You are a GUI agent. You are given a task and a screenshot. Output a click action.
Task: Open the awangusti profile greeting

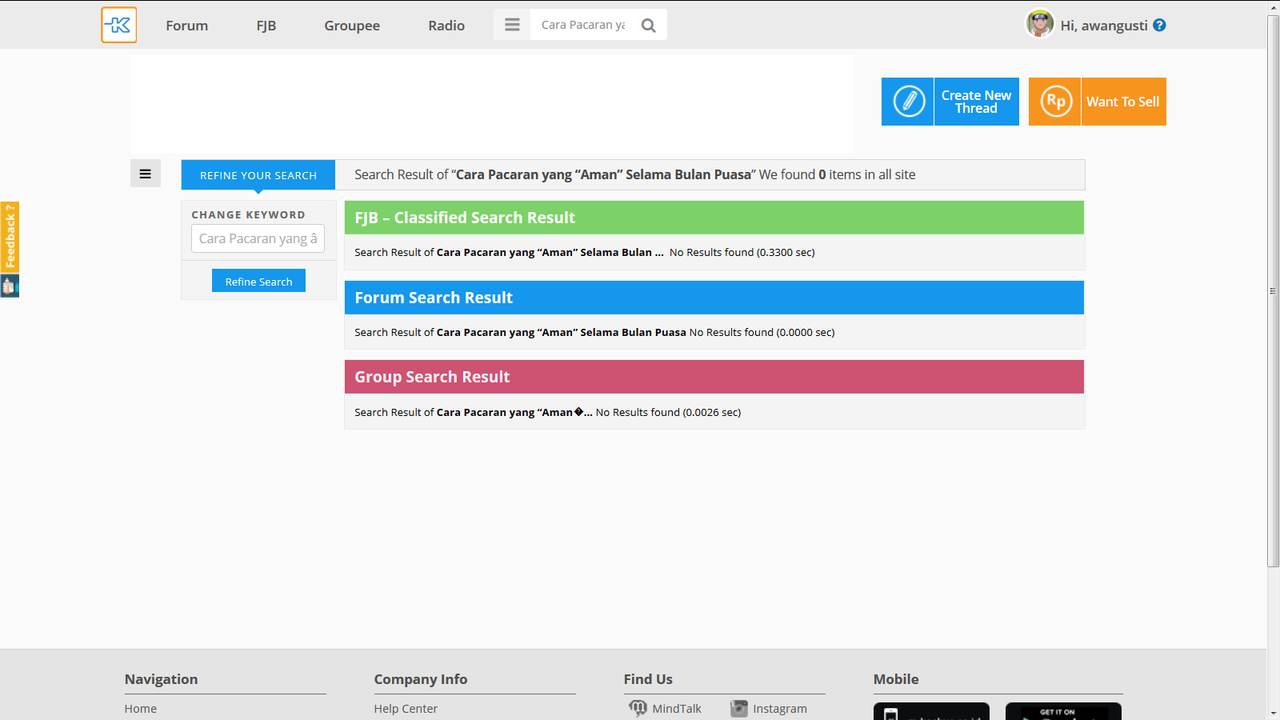1104,25
